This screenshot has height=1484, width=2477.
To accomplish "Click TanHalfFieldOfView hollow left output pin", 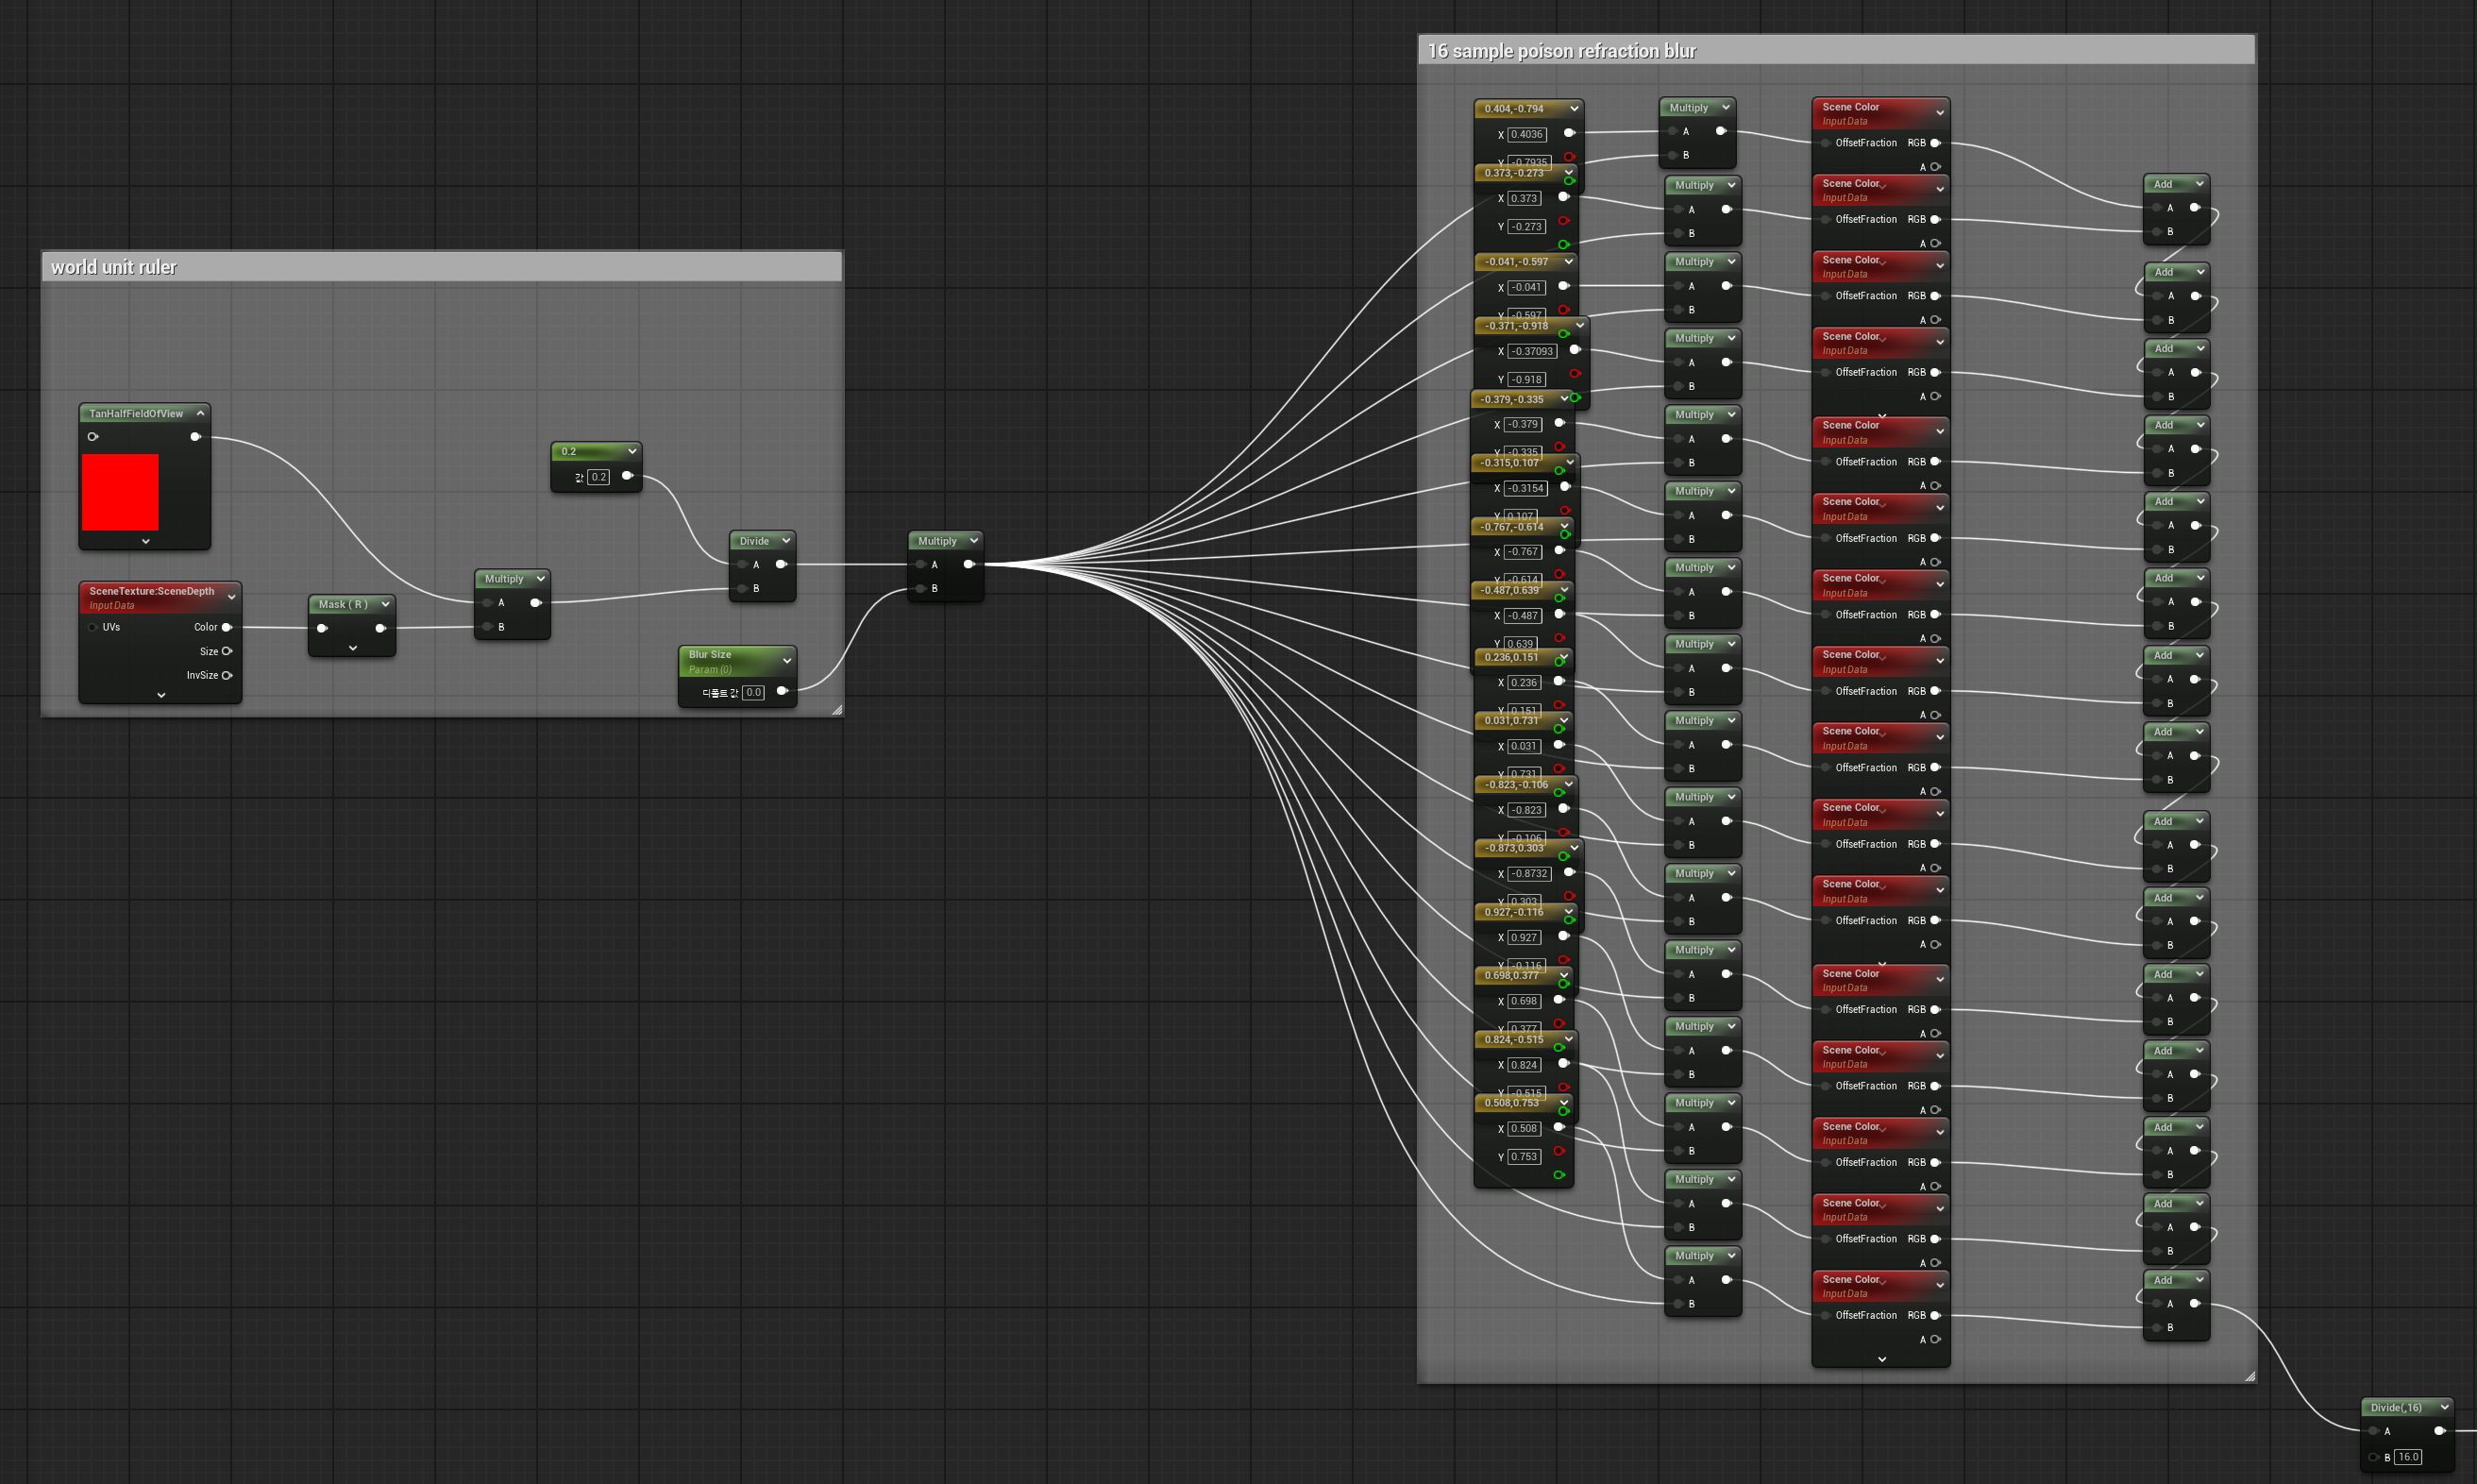I will coord(93,437).
